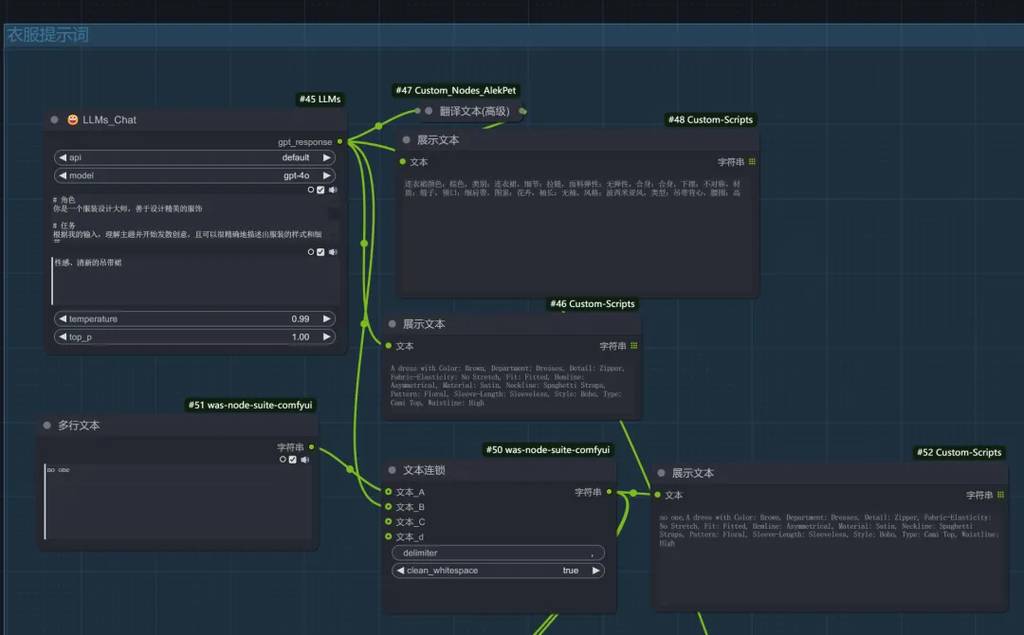Click the gpt_response output connector
The height and width of the screenshot is (635, 1024).
pyautogui.click(x=340, y=142)
